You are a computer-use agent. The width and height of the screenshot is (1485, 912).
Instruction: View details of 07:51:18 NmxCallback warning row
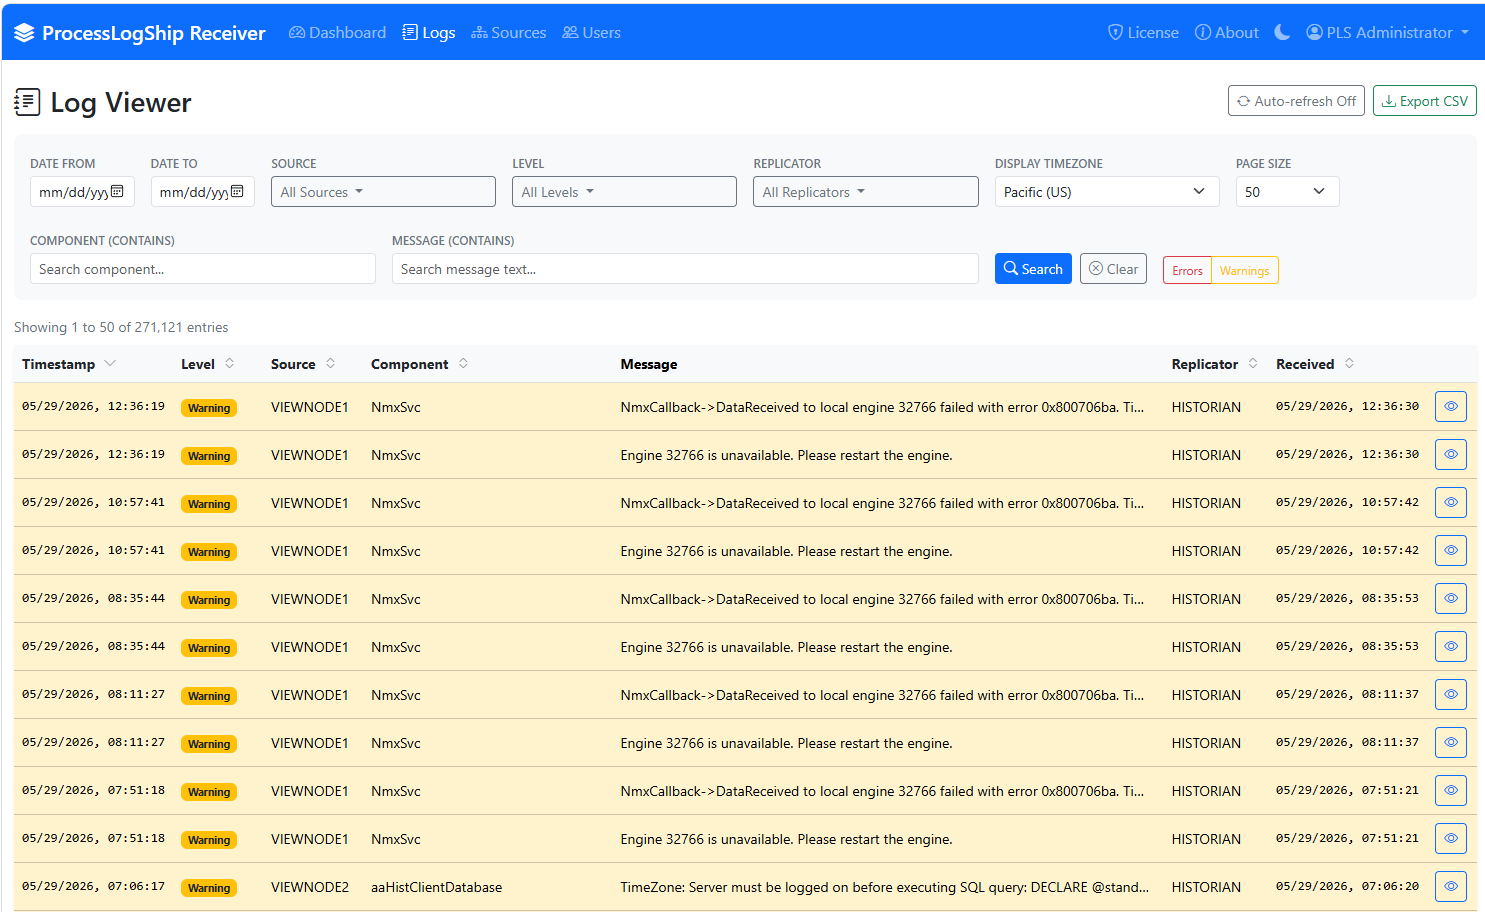click(x=1450, y=791)
